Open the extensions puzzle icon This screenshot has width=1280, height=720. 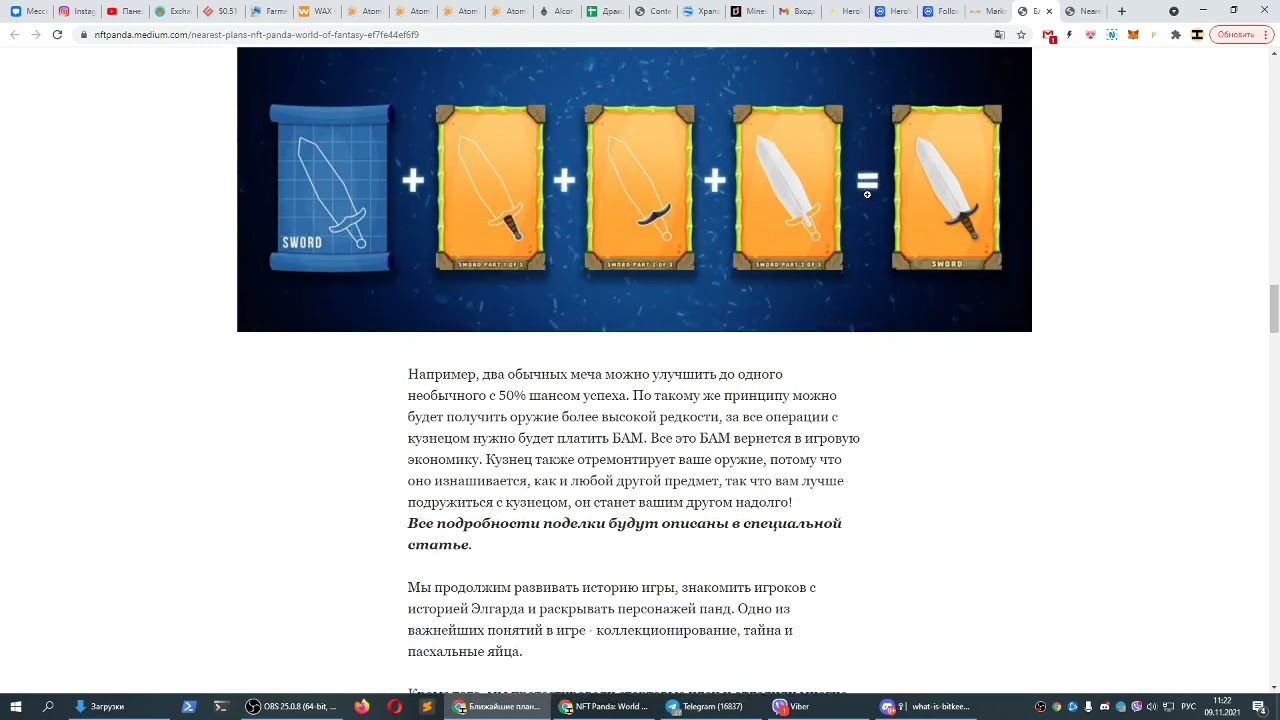[x=1175, y=35]
